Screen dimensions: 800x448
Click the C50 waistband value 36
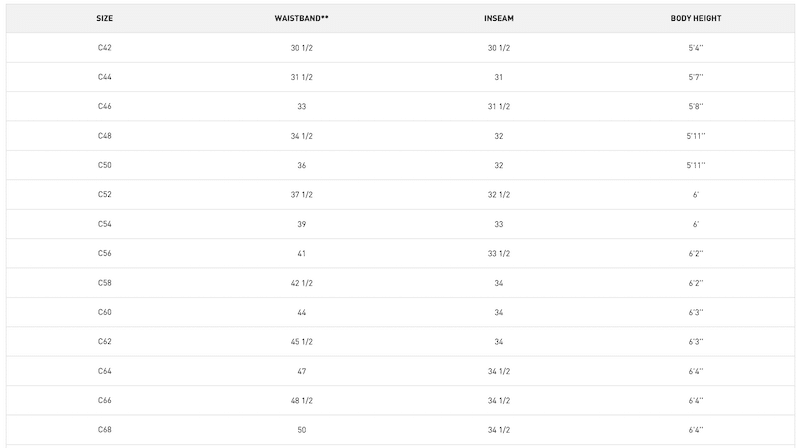(x=302, y=165)
